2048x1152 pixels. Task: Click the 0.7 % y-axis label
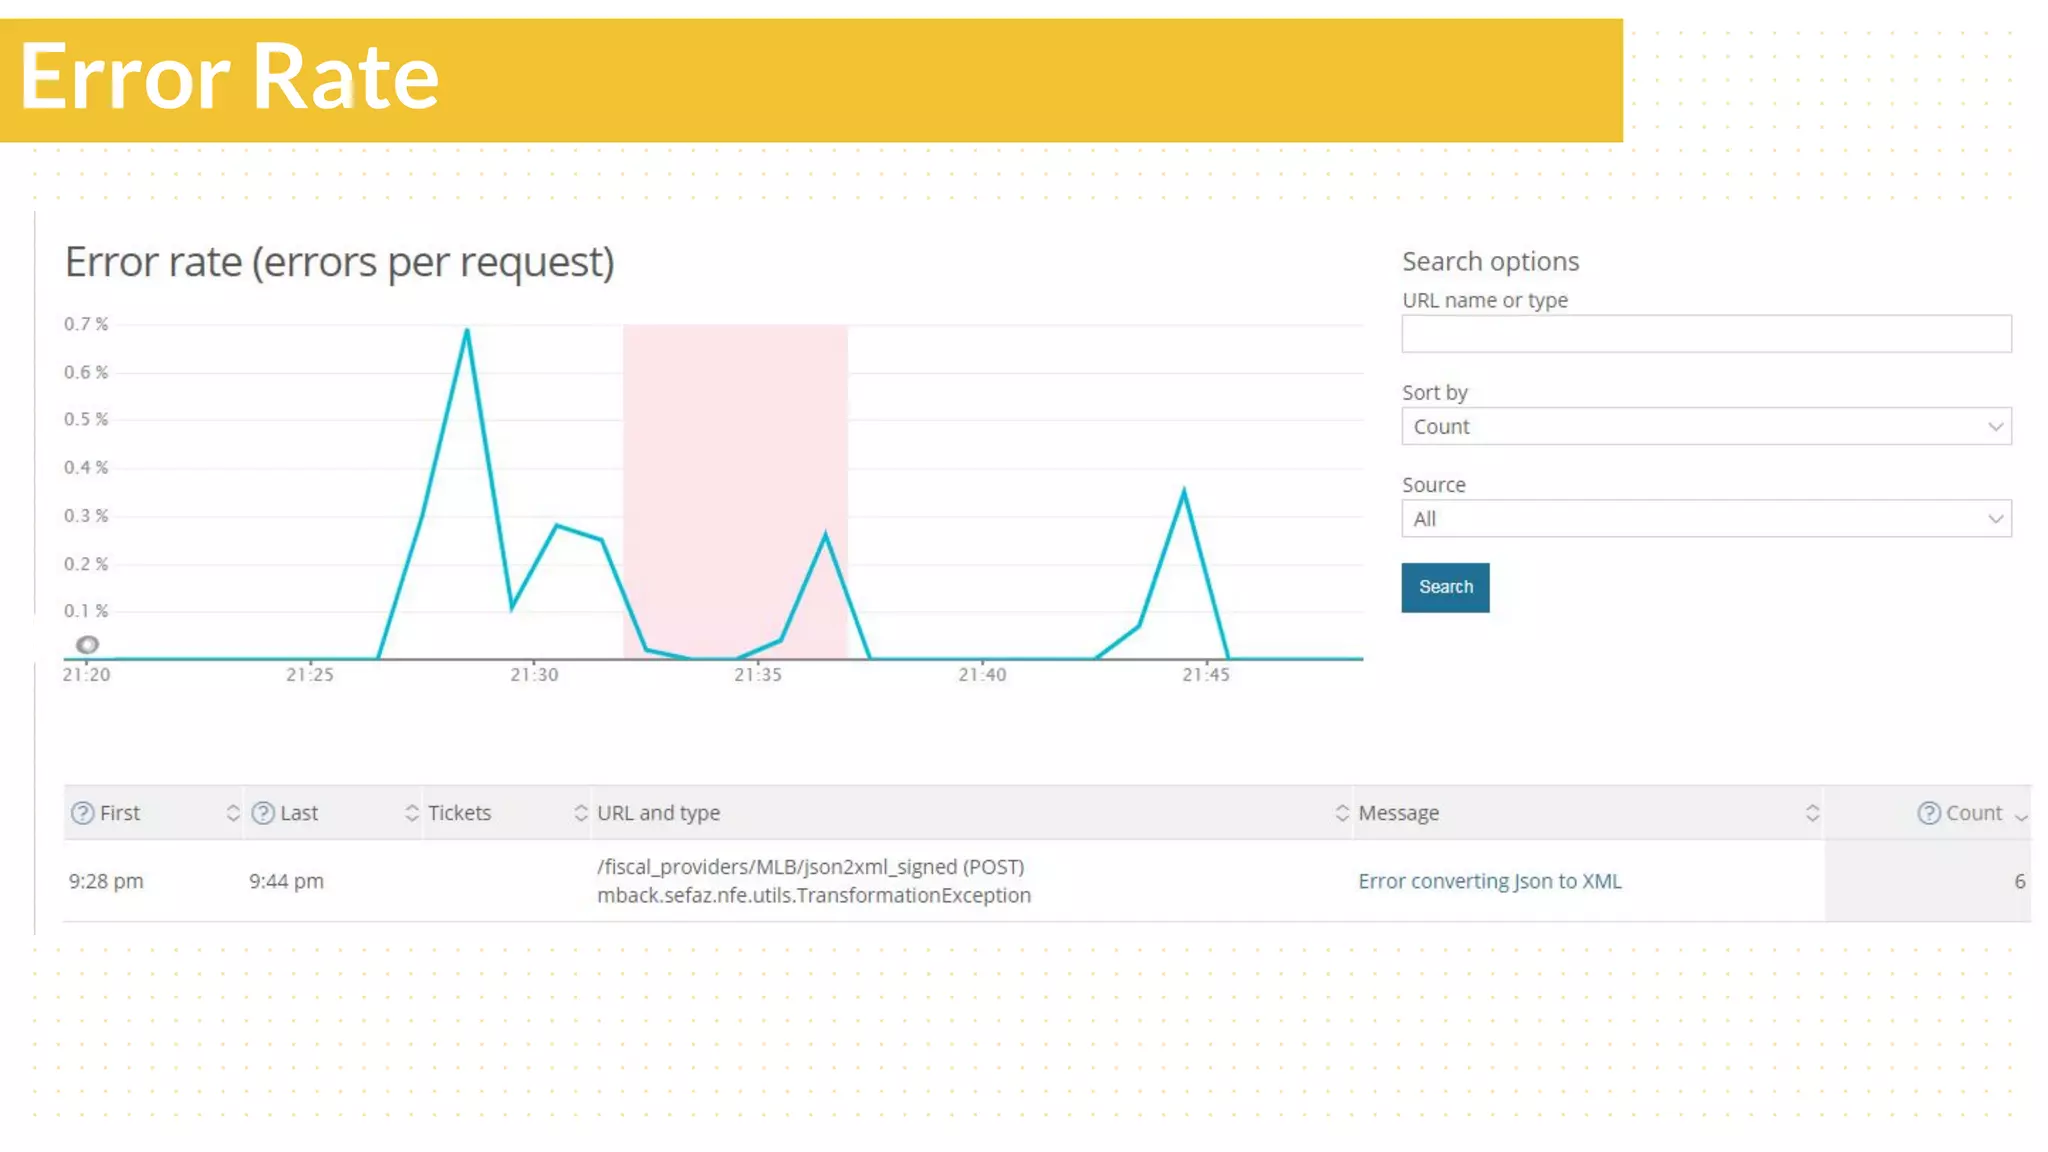(x=86, y=324)
